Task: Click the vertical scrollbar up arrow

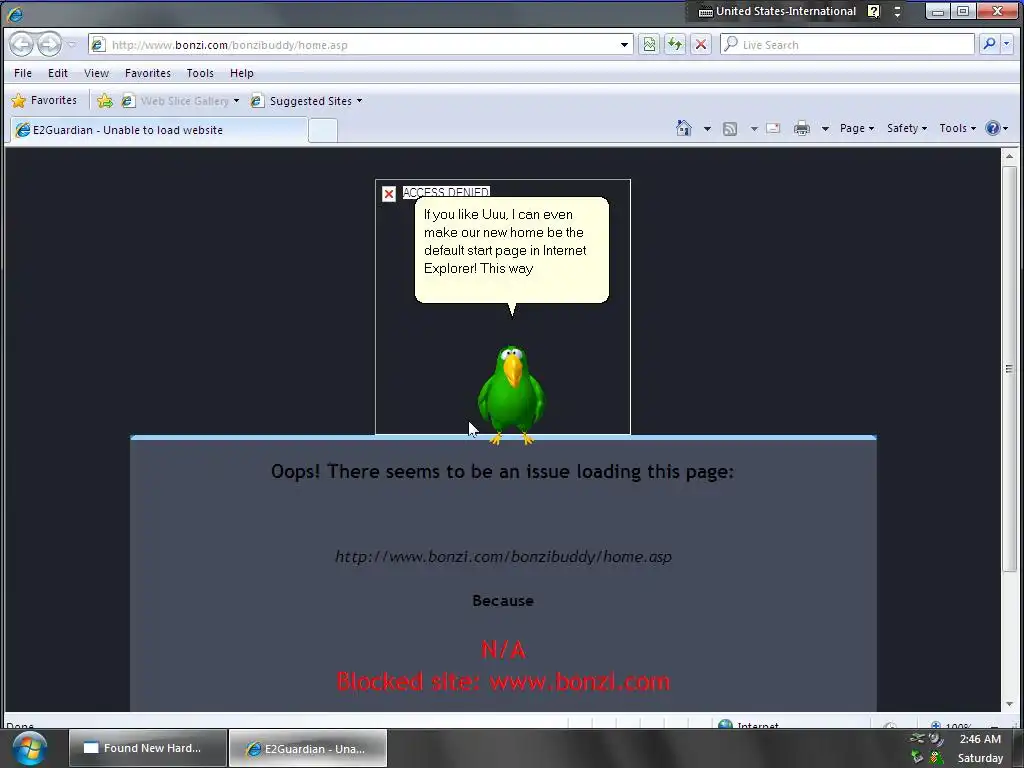Action: (1009, 156)
